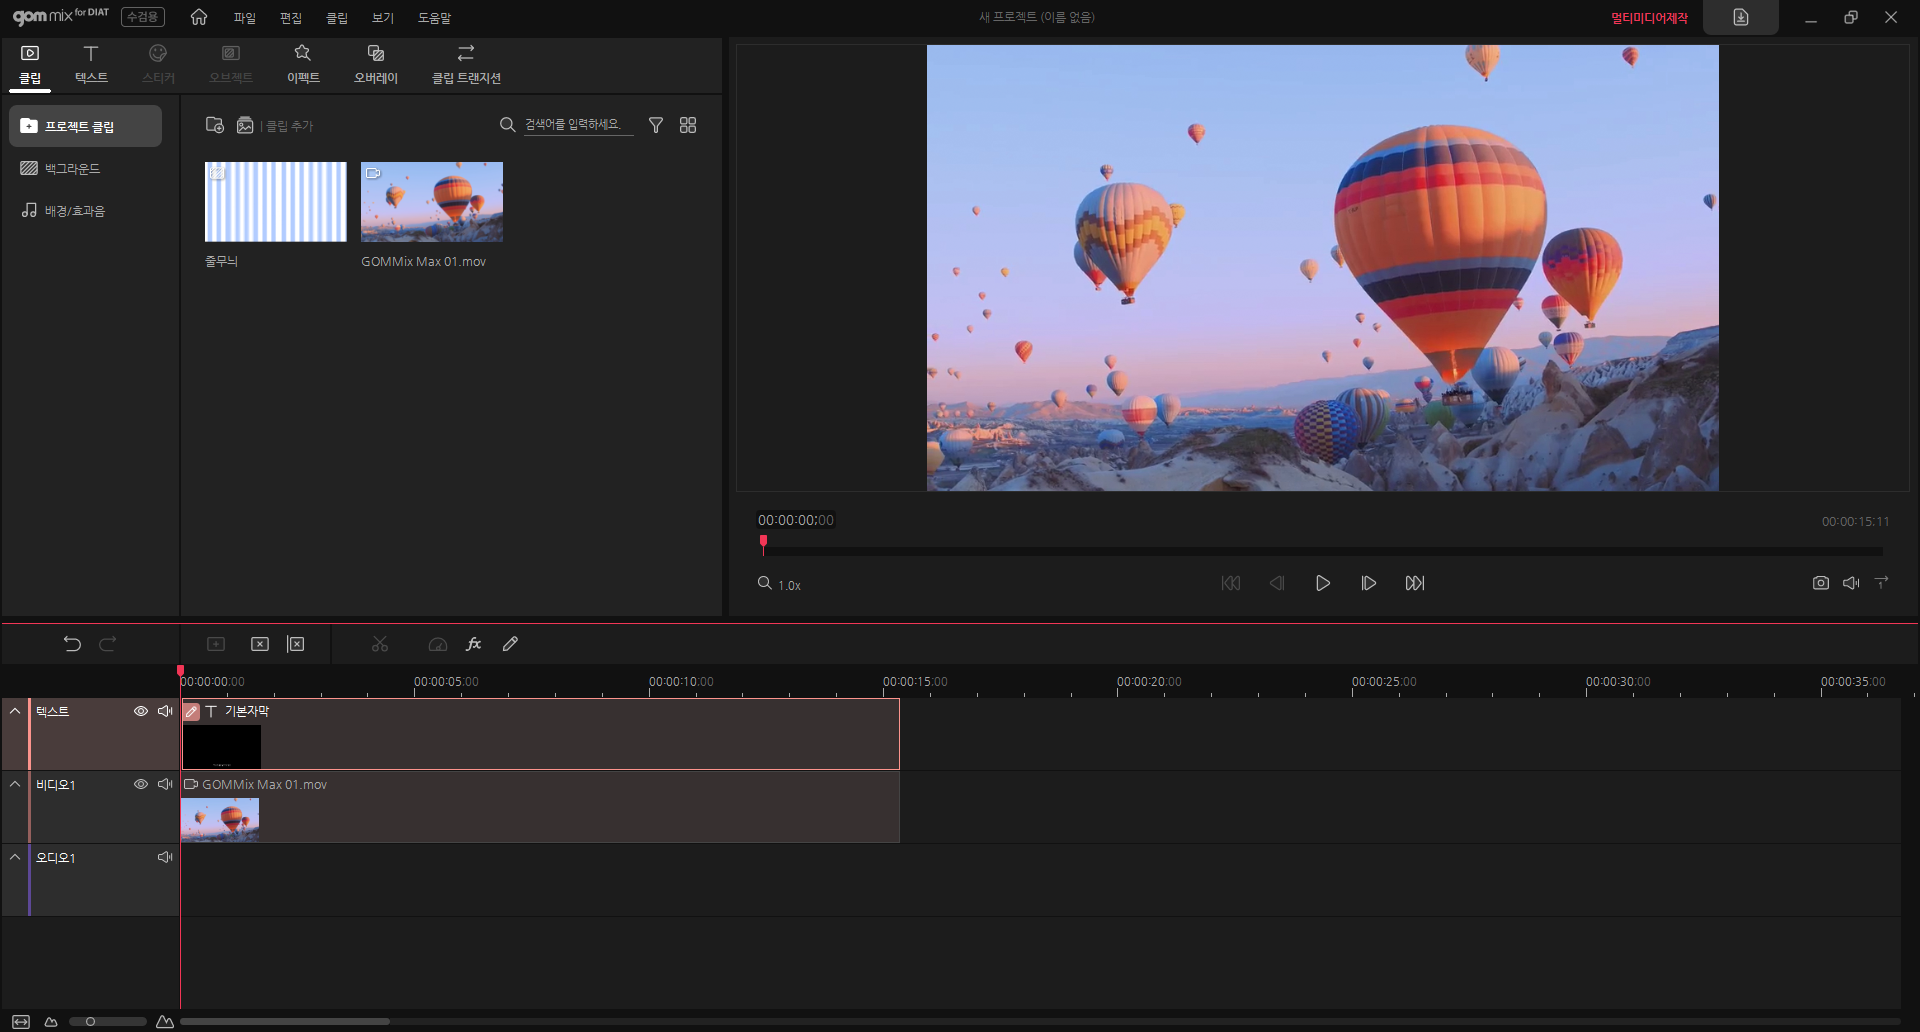Toggle visibility of 비디오1 track
This screenshot has width=1920, height=1032.
[141, 784]
